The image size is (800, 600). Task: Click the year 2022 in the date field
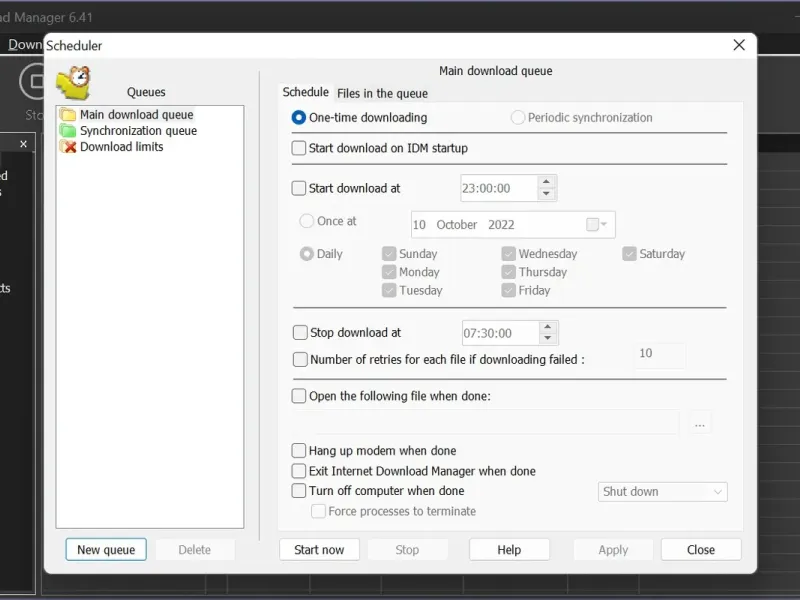click(x=501, y=225)
